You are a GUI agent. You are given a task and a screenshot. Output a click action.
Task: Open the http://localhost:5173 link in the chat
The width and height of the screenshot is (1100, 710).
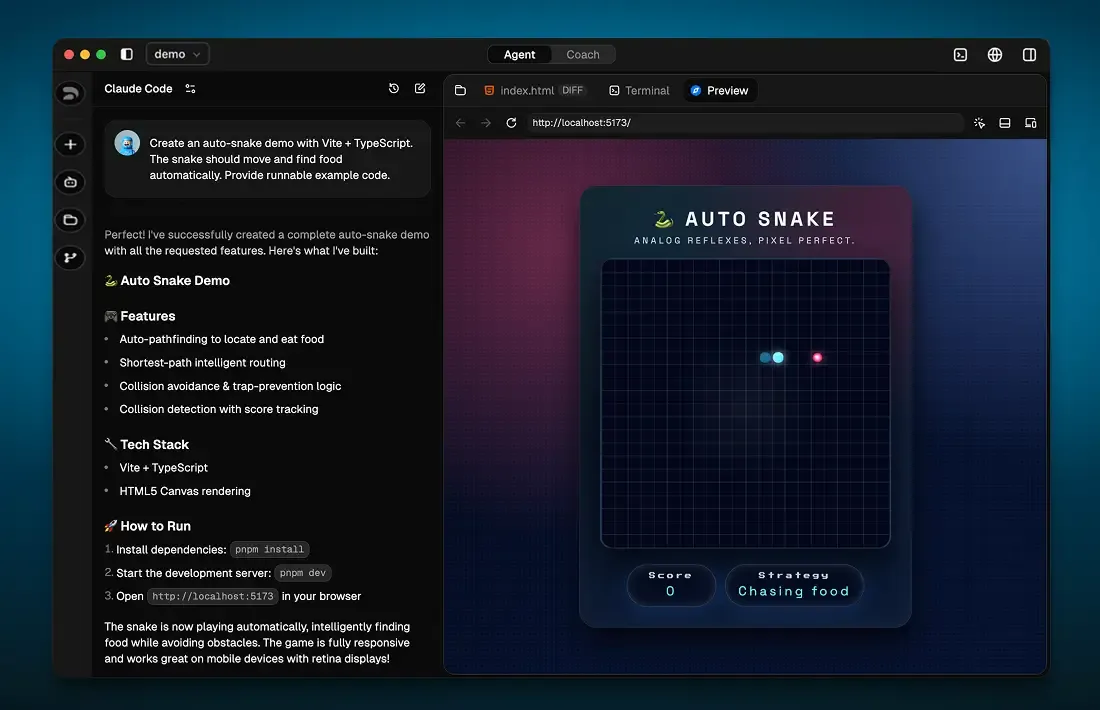point(212,596)
